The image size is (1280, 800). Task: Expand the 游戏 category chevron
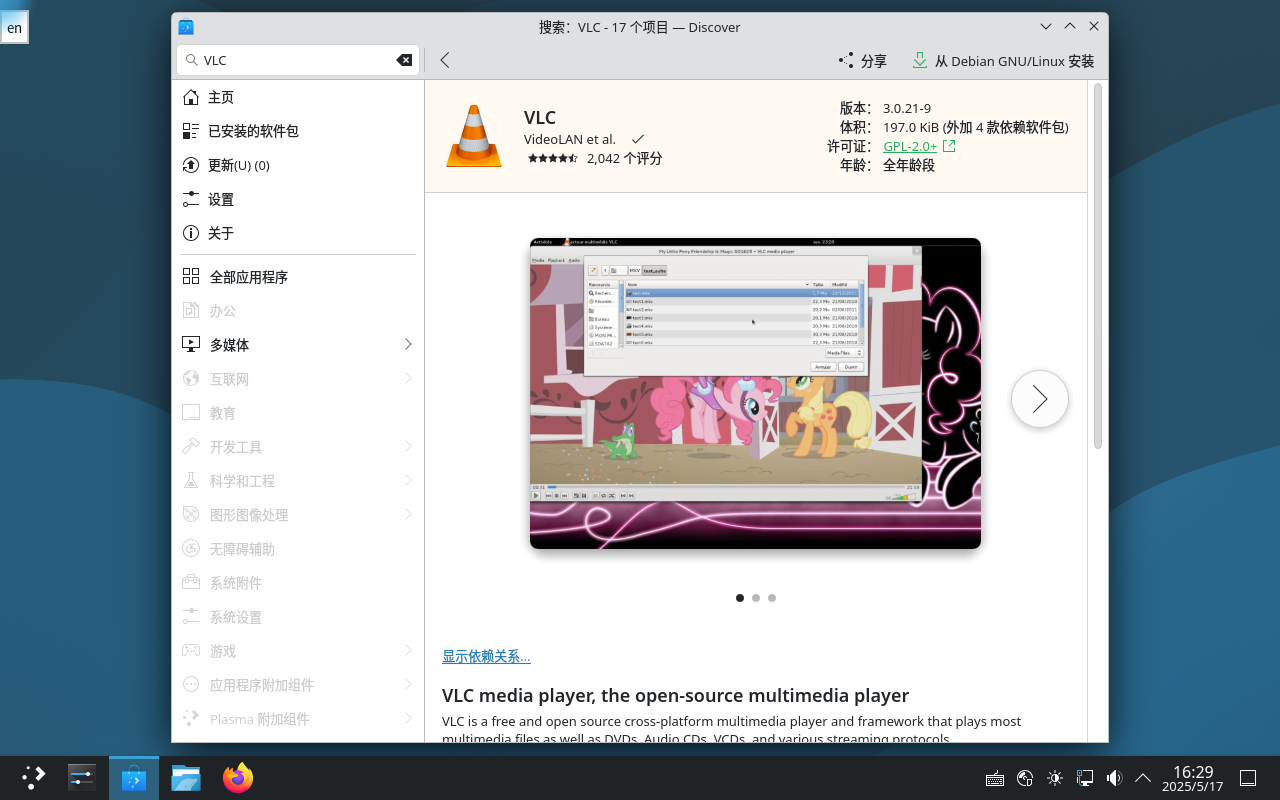[x=408, y=650]
